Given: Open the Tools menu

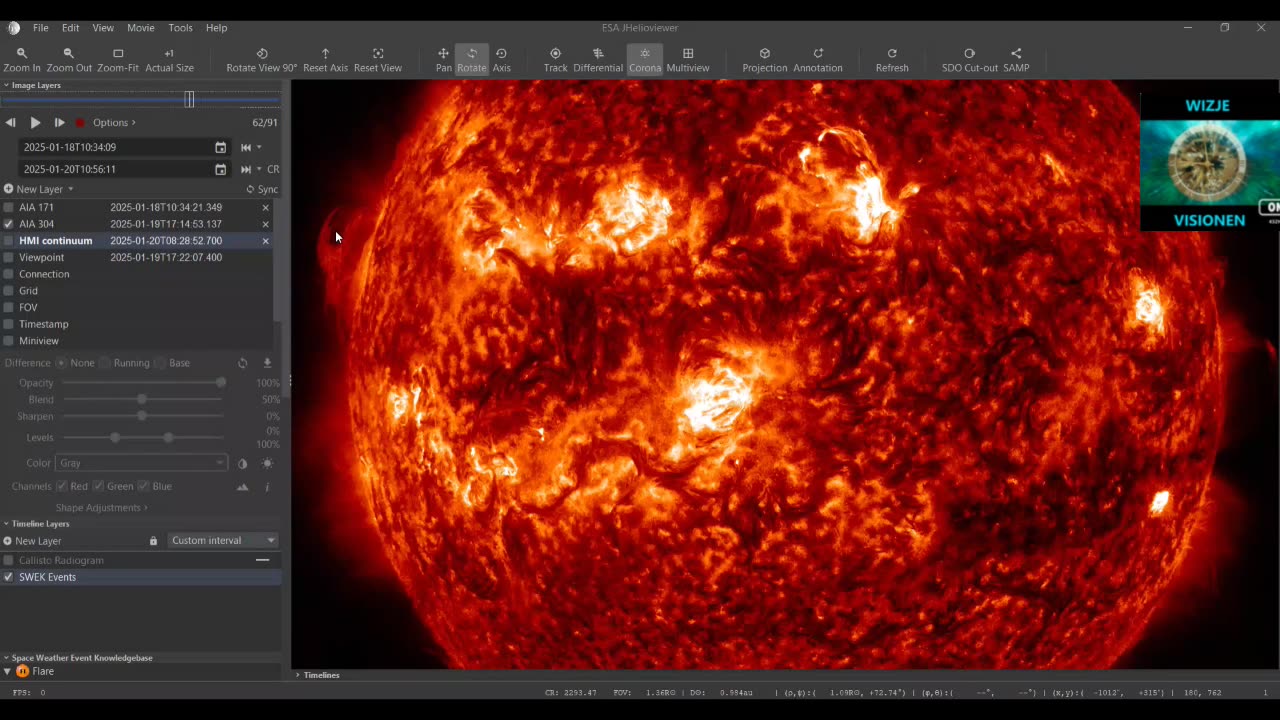Looking at the screenshot, I should (x=180, y=28).
